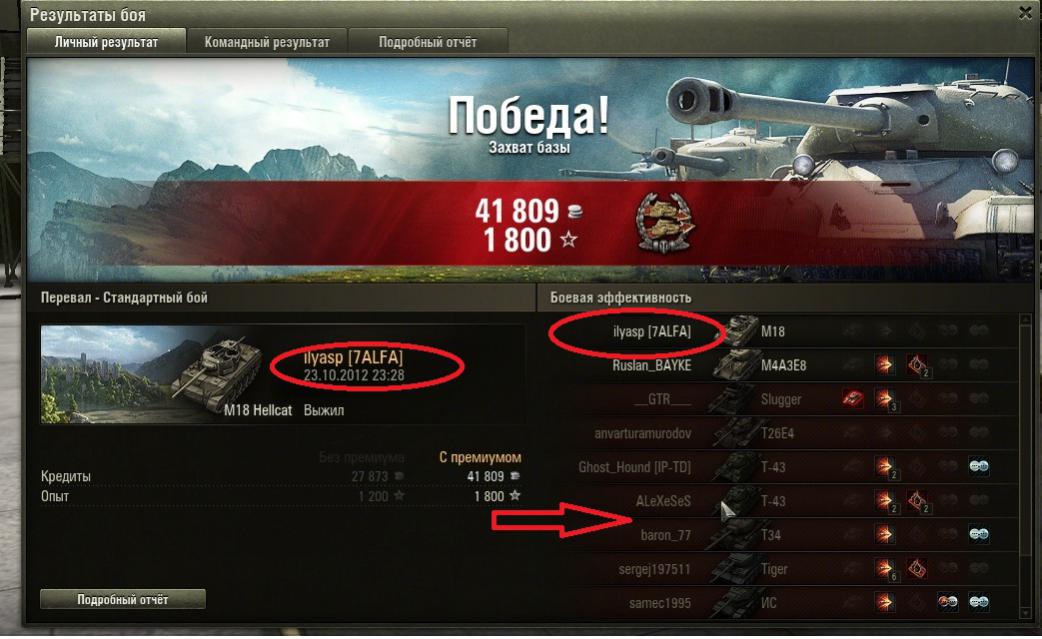The image size is (1042, 639).
Task: Click the critical hits icon for Tiger
Action: [916, 569]
